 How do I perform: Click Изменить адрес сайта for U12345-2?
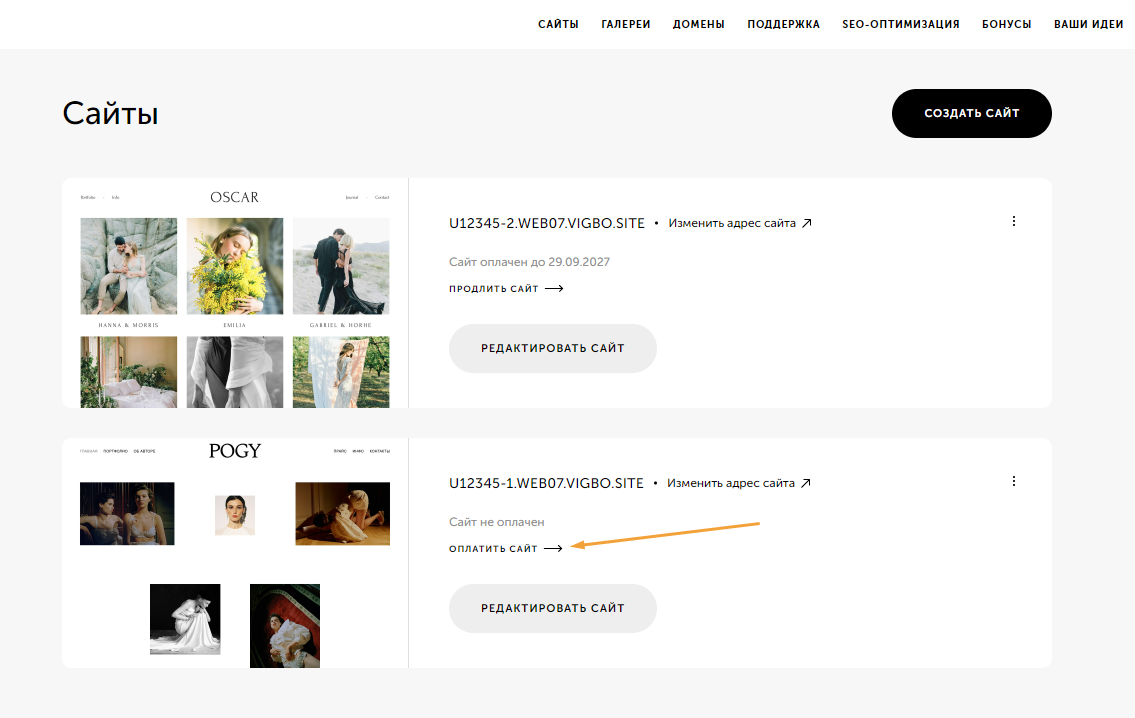732,223
